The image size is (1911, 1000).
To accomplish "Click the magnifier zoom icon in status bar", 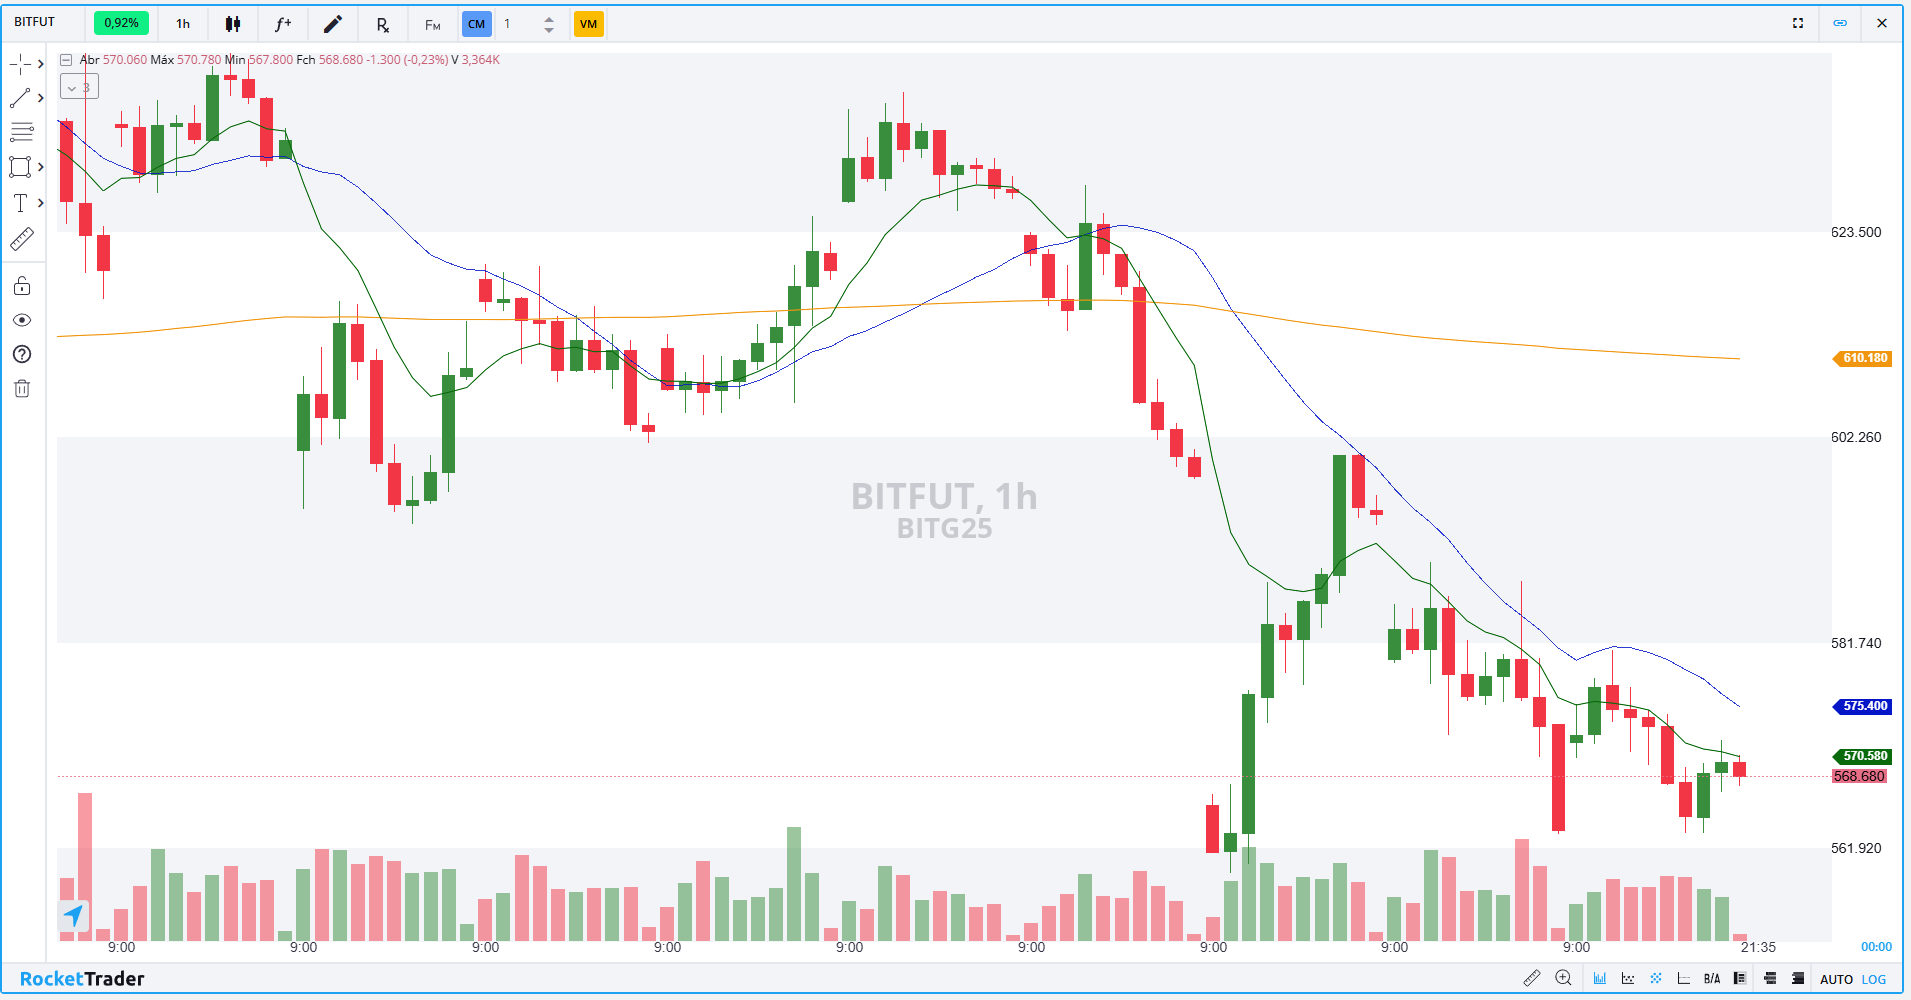I will point(1563,978).
